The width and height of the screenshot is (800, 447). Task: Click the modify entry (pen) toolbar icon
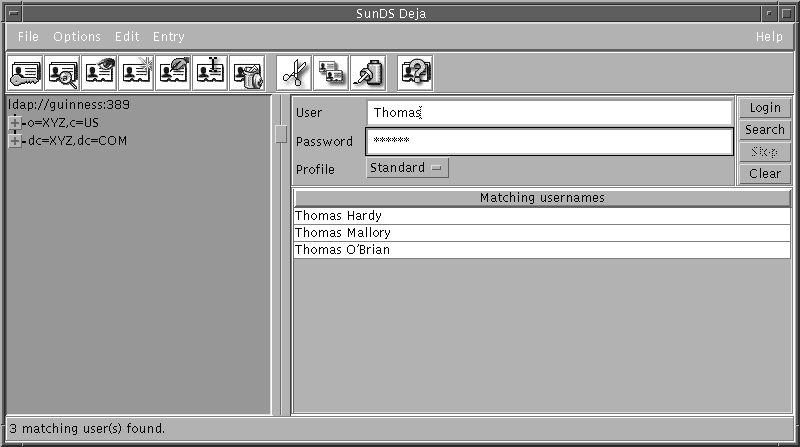coord(173,73)
